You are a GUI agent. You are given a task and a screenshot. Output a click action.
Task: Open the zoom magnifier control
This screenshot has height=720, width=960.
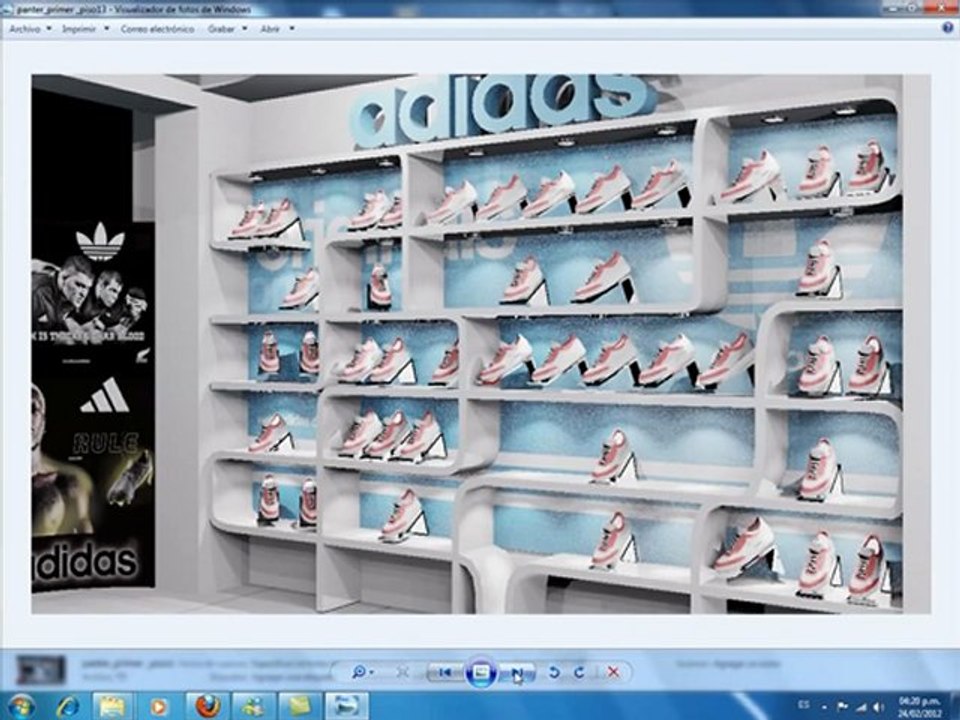(361, 672)
